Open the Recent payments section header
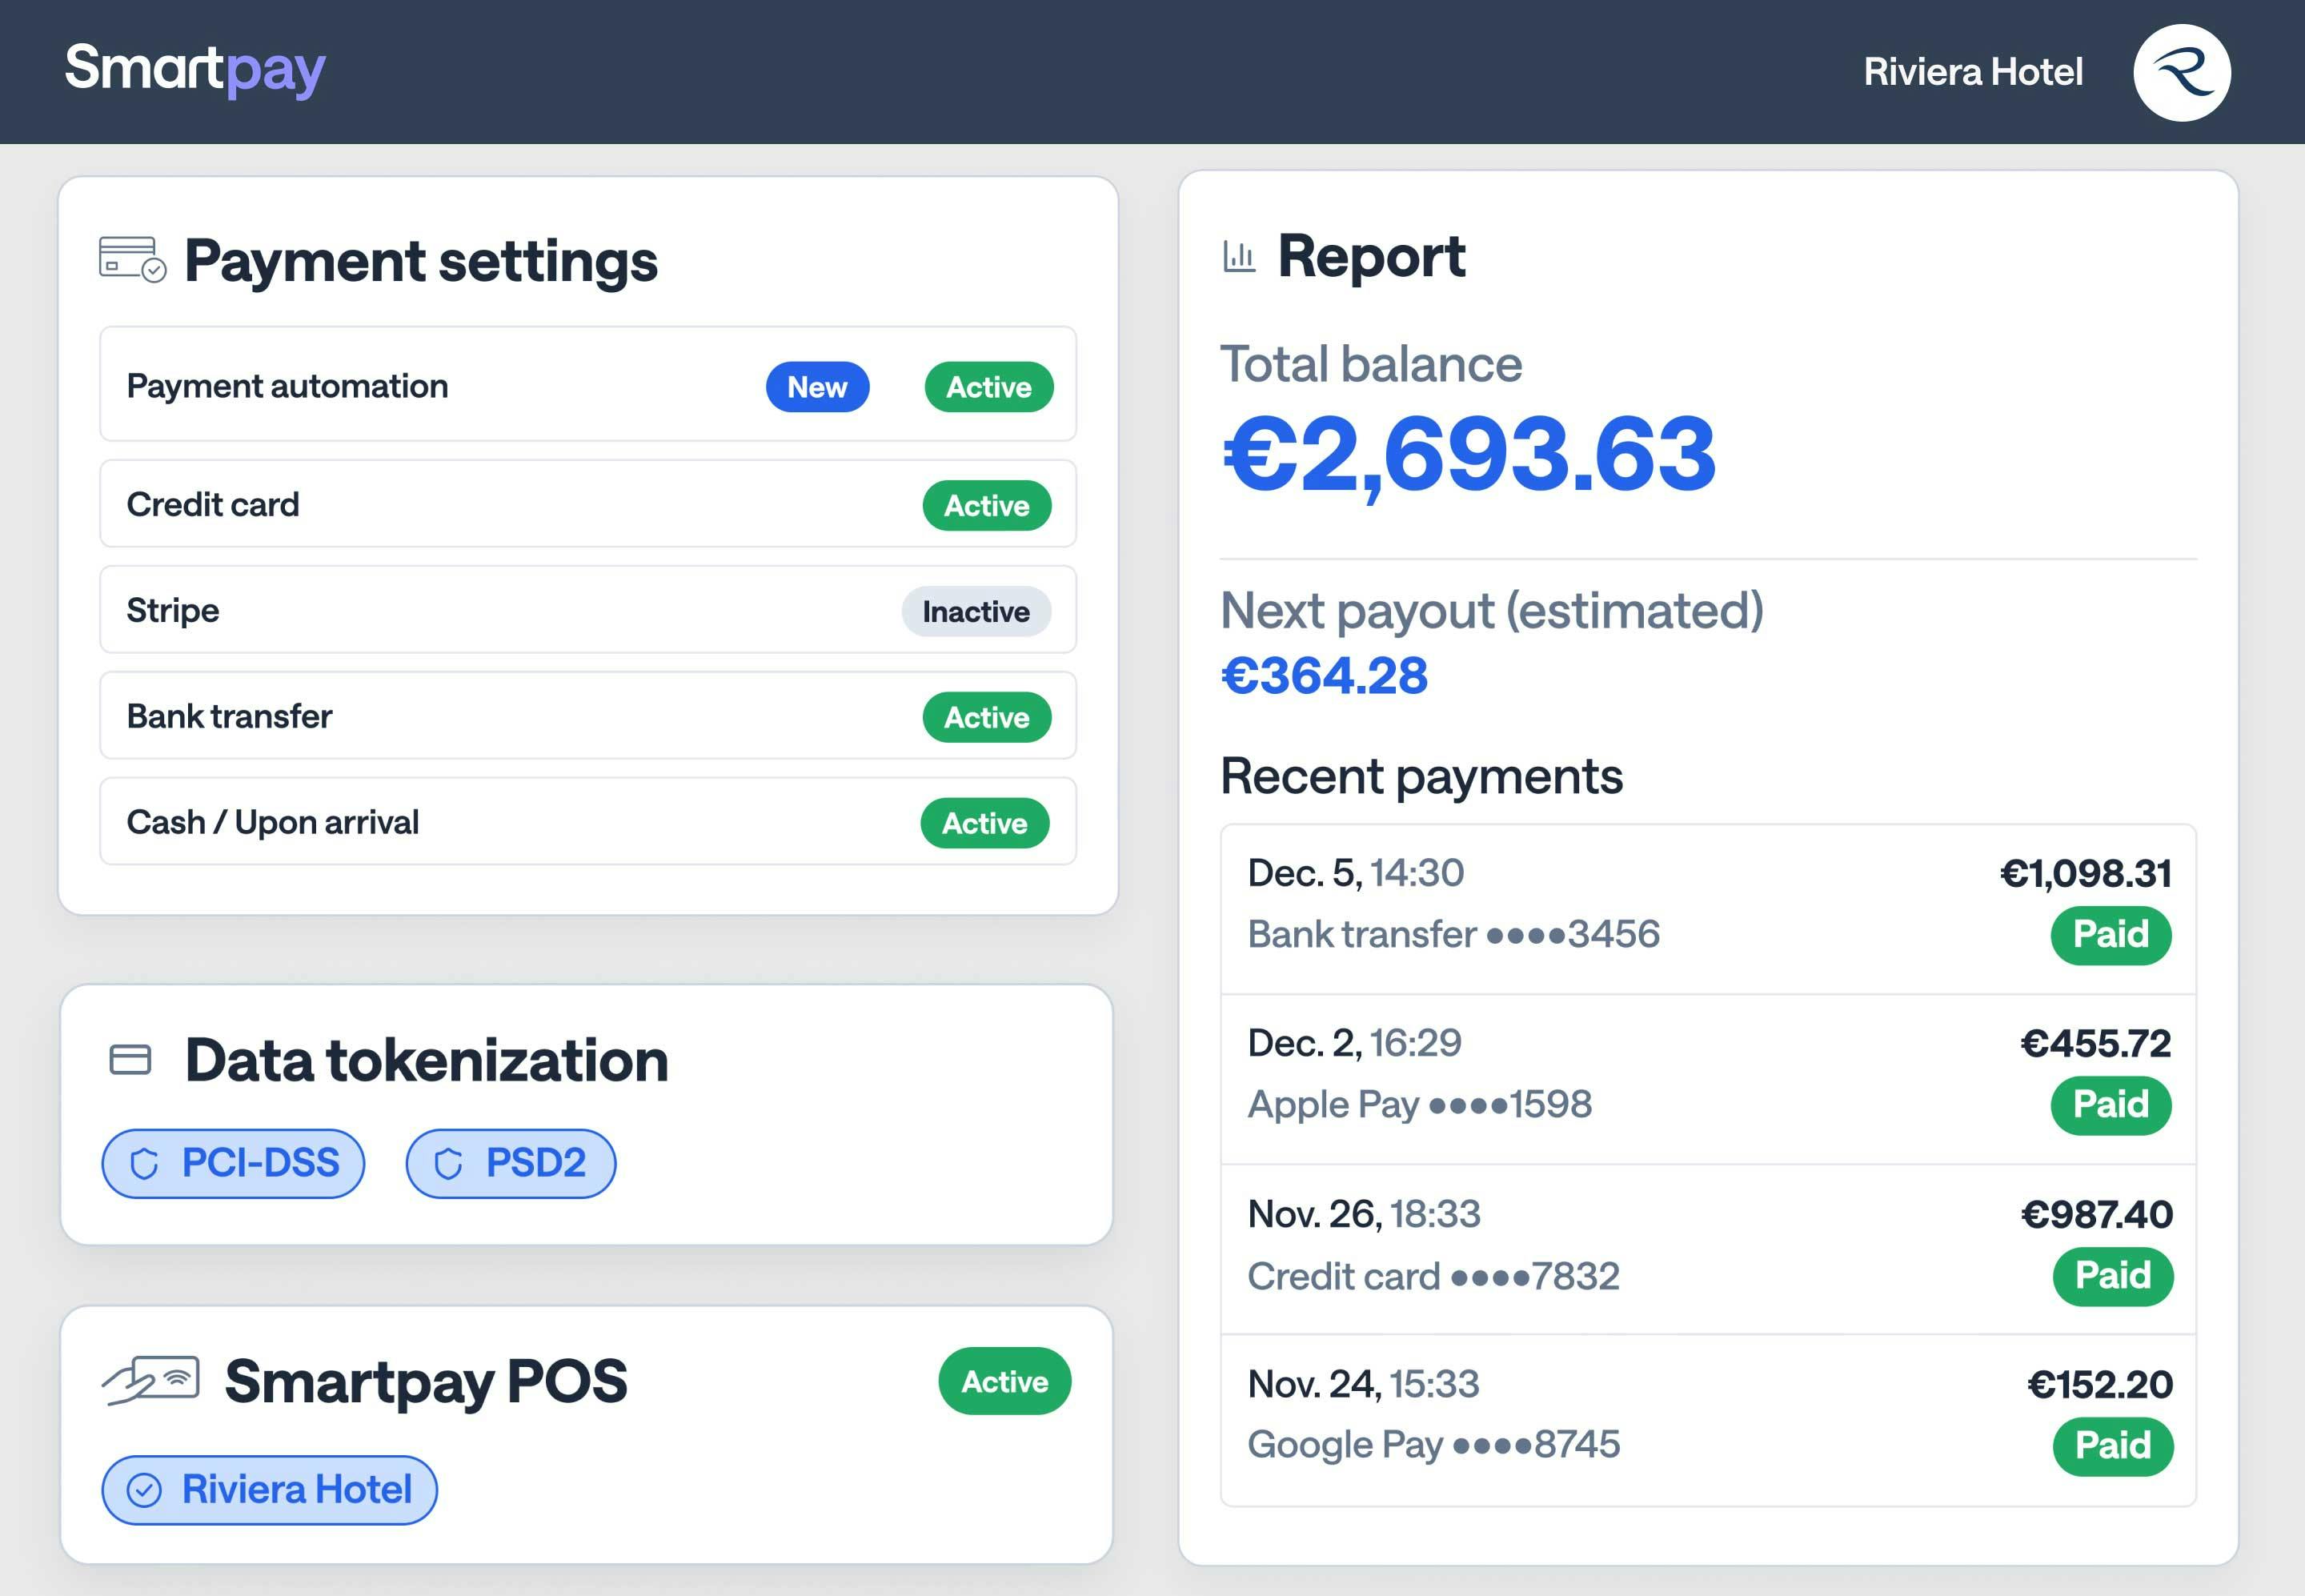This screenshot has height=1596, width=2305. [1421, 776]
